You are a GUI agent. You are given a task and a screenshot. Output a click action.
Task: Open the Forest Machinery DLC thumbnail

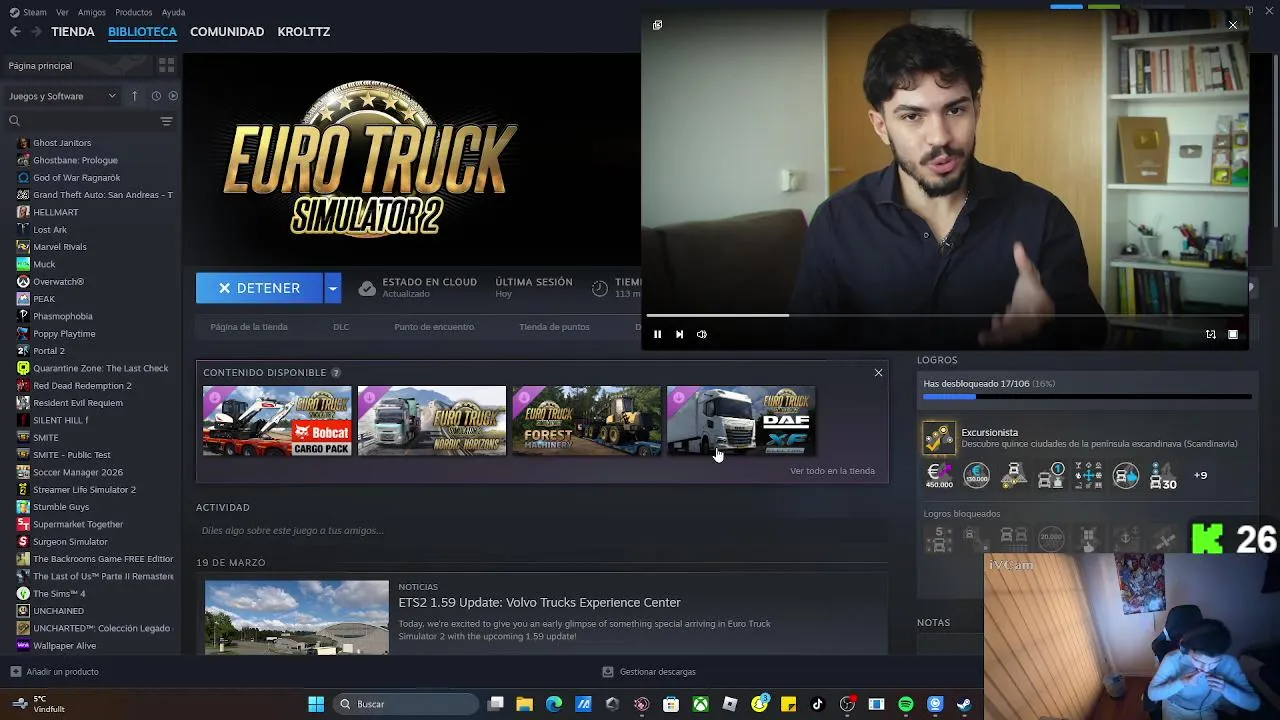586,421
